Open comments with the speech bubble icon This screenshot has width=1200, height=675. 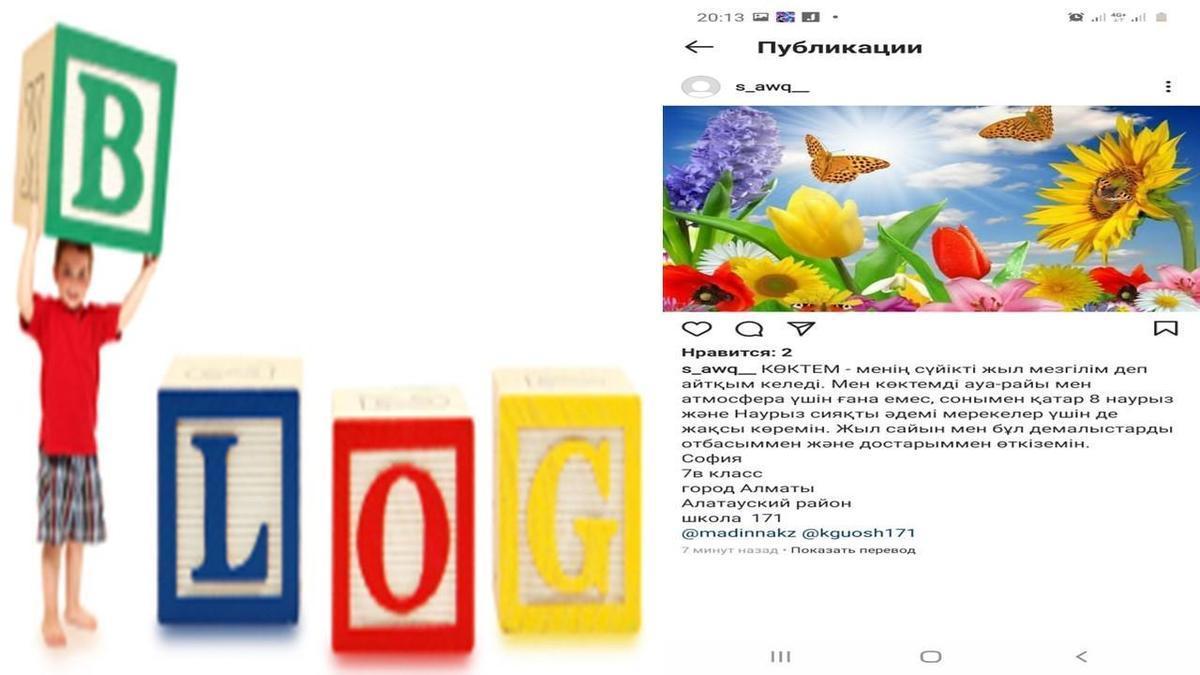tap(749, 329)
